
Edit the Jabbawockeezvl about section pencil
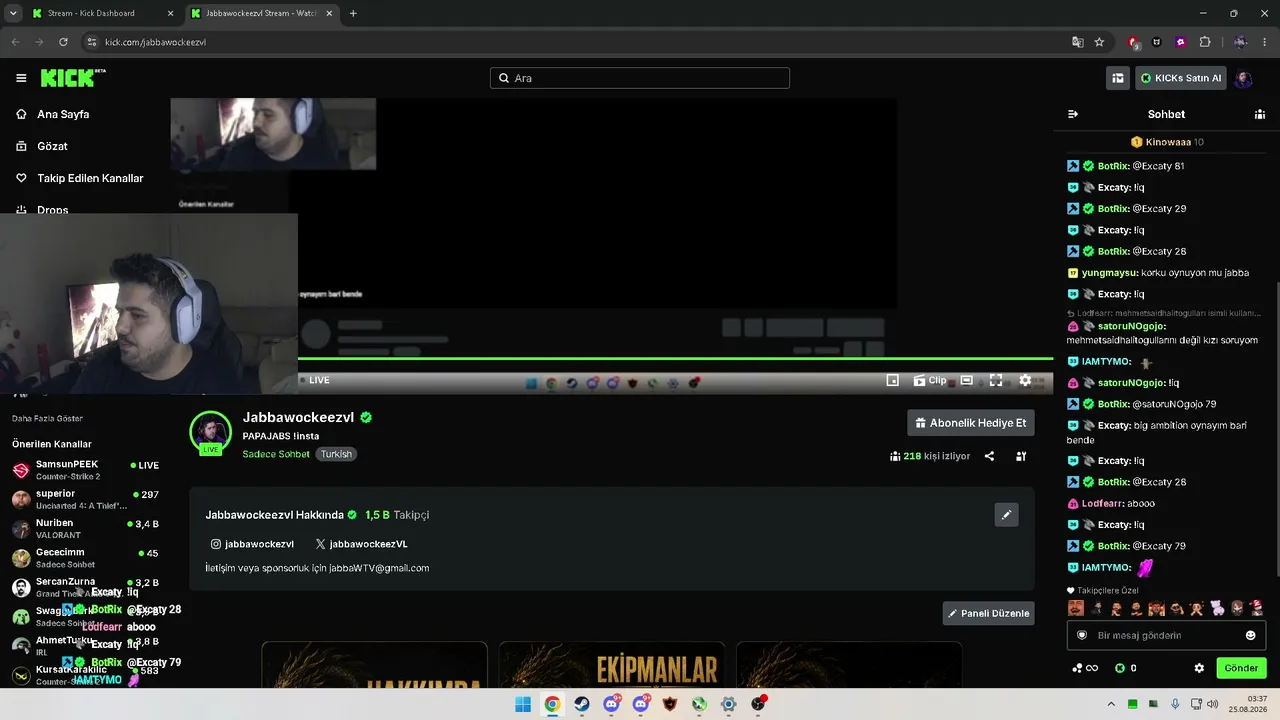(1006, 515)
